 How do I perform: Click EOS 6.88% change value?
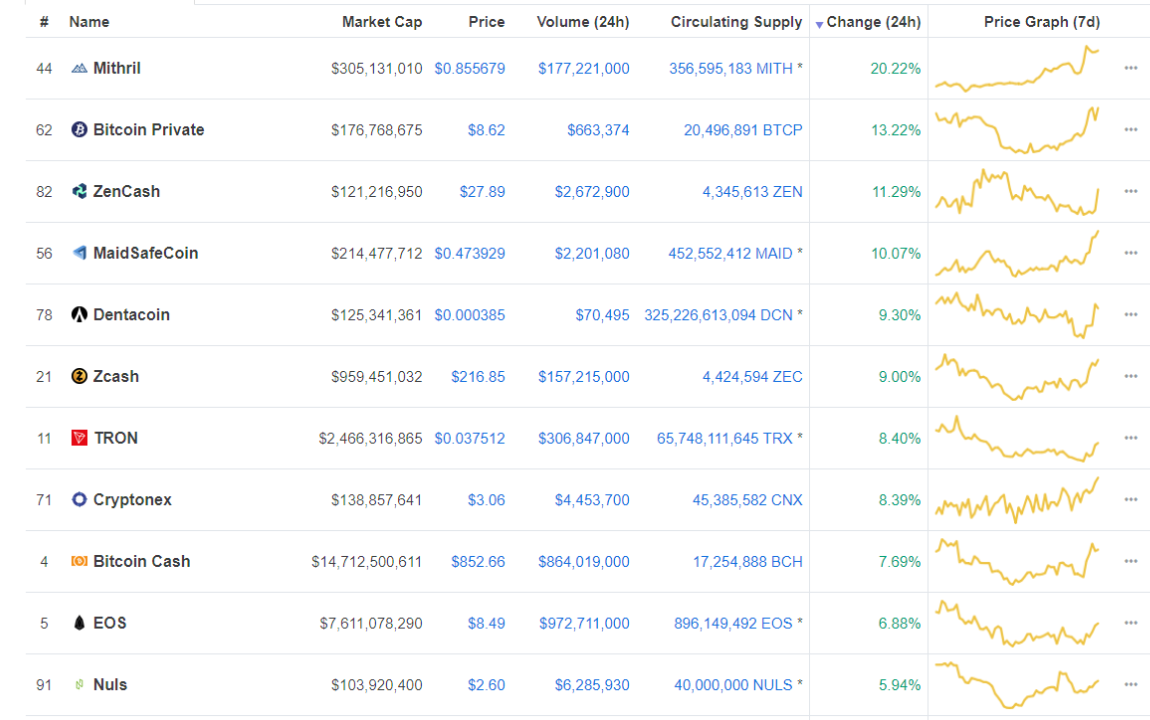point(899,622)
